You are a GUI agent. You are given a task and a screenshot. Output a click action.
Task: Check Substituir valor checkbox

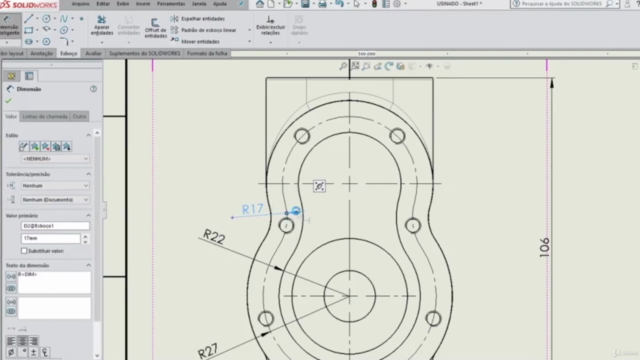(24, 251)
